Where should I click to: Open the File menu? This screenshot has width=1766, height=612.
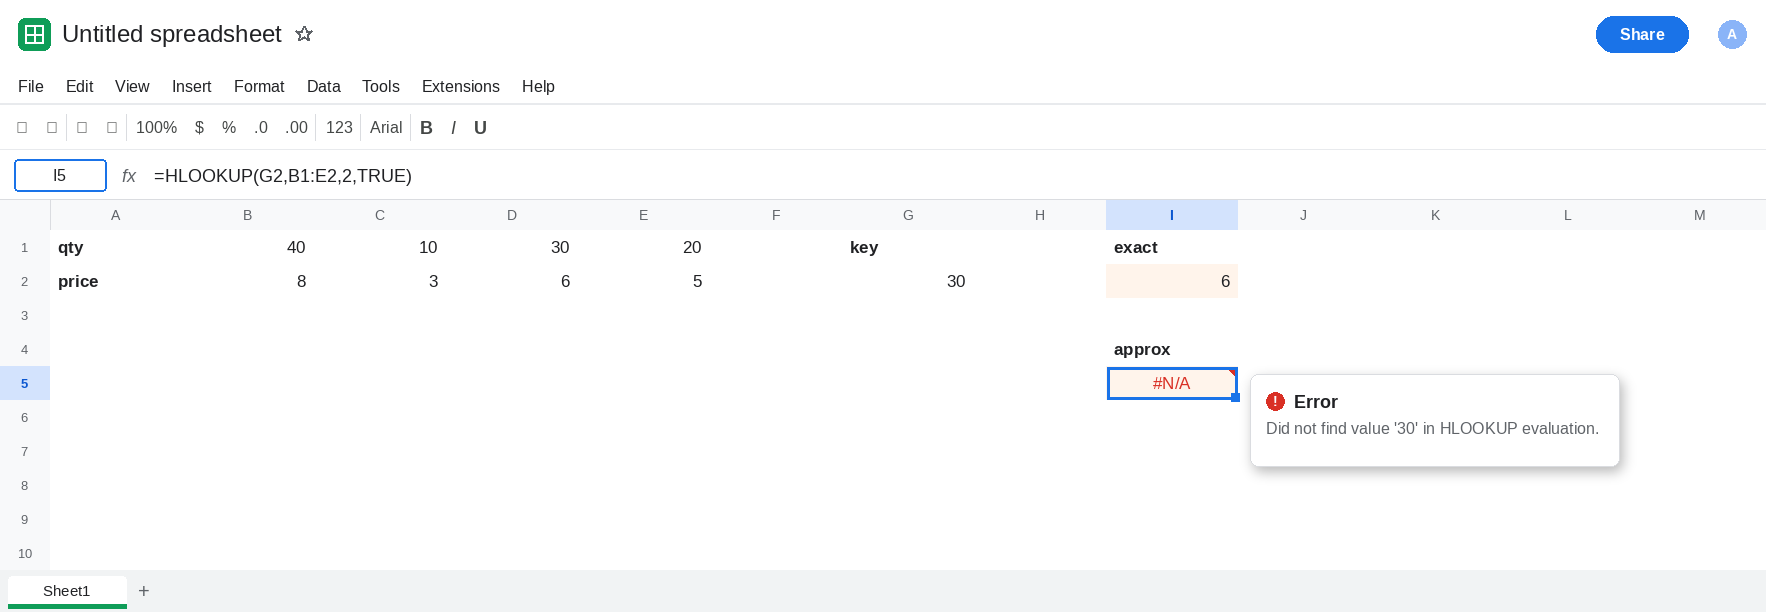click(31, 87)
